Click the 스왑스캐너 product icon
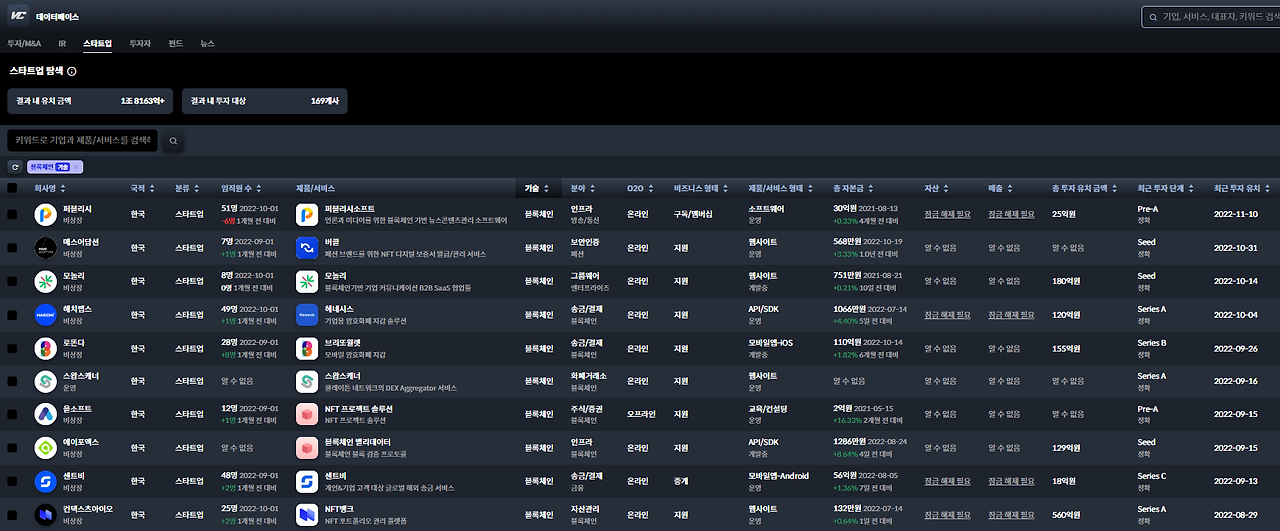 click(307, 381)
